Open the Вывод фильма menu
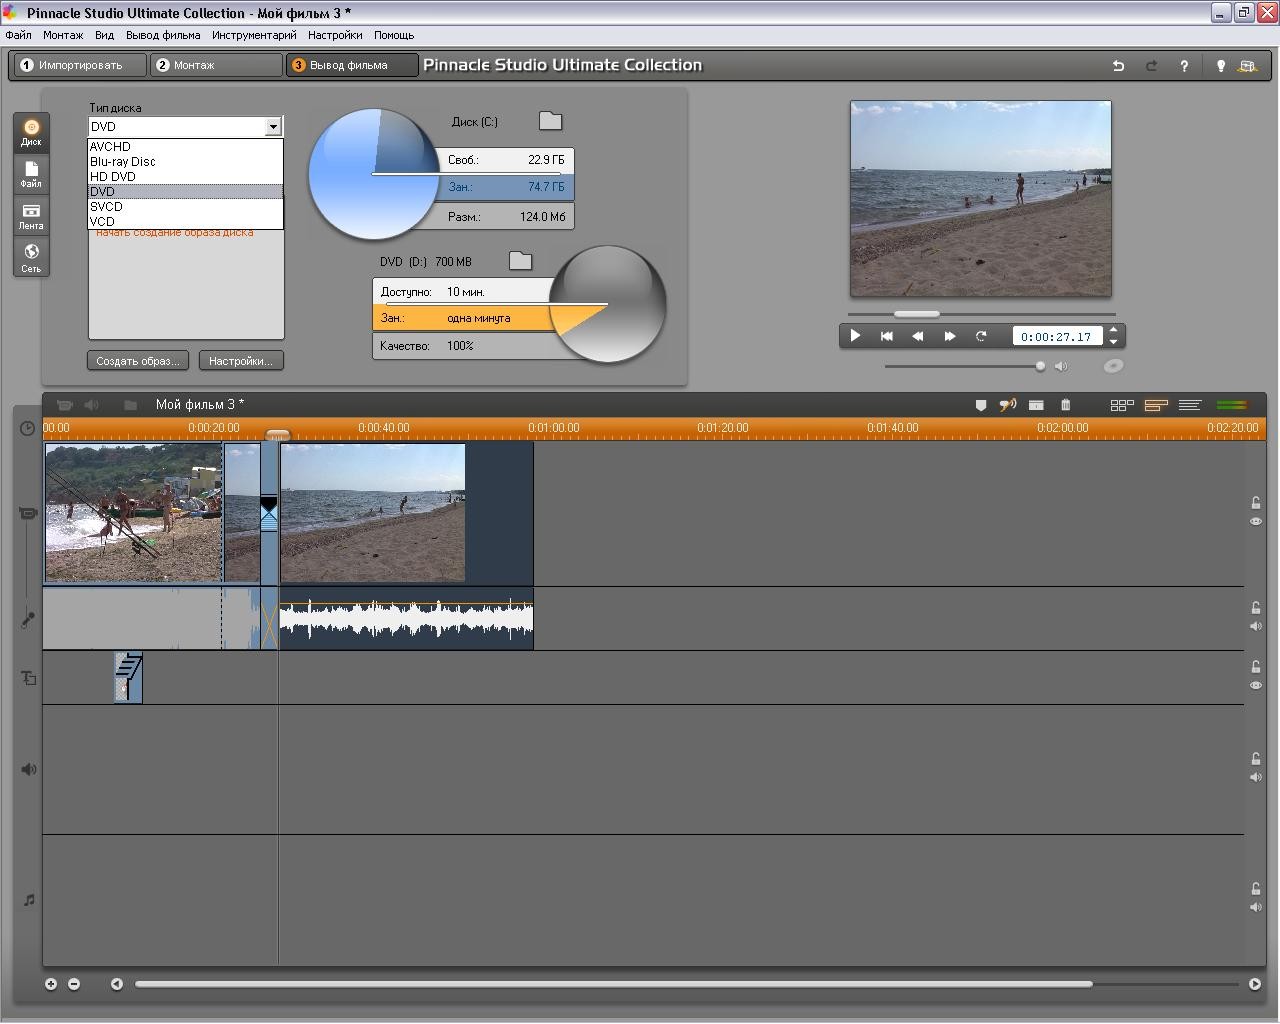Viewport: 1280px width, 1024px height. pos(163,35)
